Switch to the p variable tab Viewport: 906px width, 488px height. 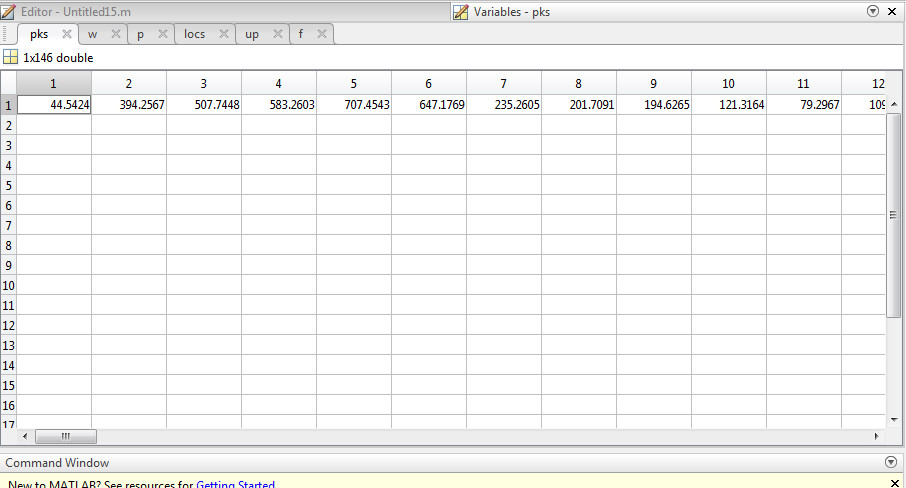tap(141, 34)
